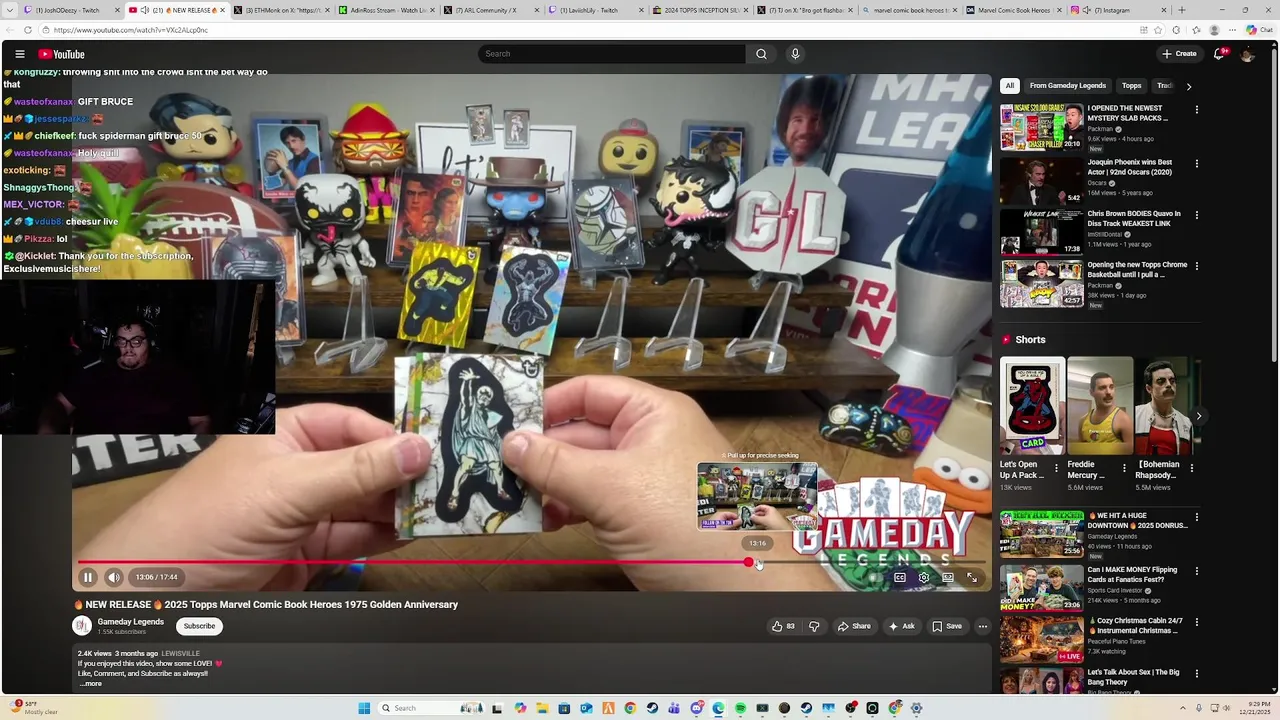Open Outlook from the taskbar
Viewport: 1280px width, 720px height.
(x=586, y=708)
